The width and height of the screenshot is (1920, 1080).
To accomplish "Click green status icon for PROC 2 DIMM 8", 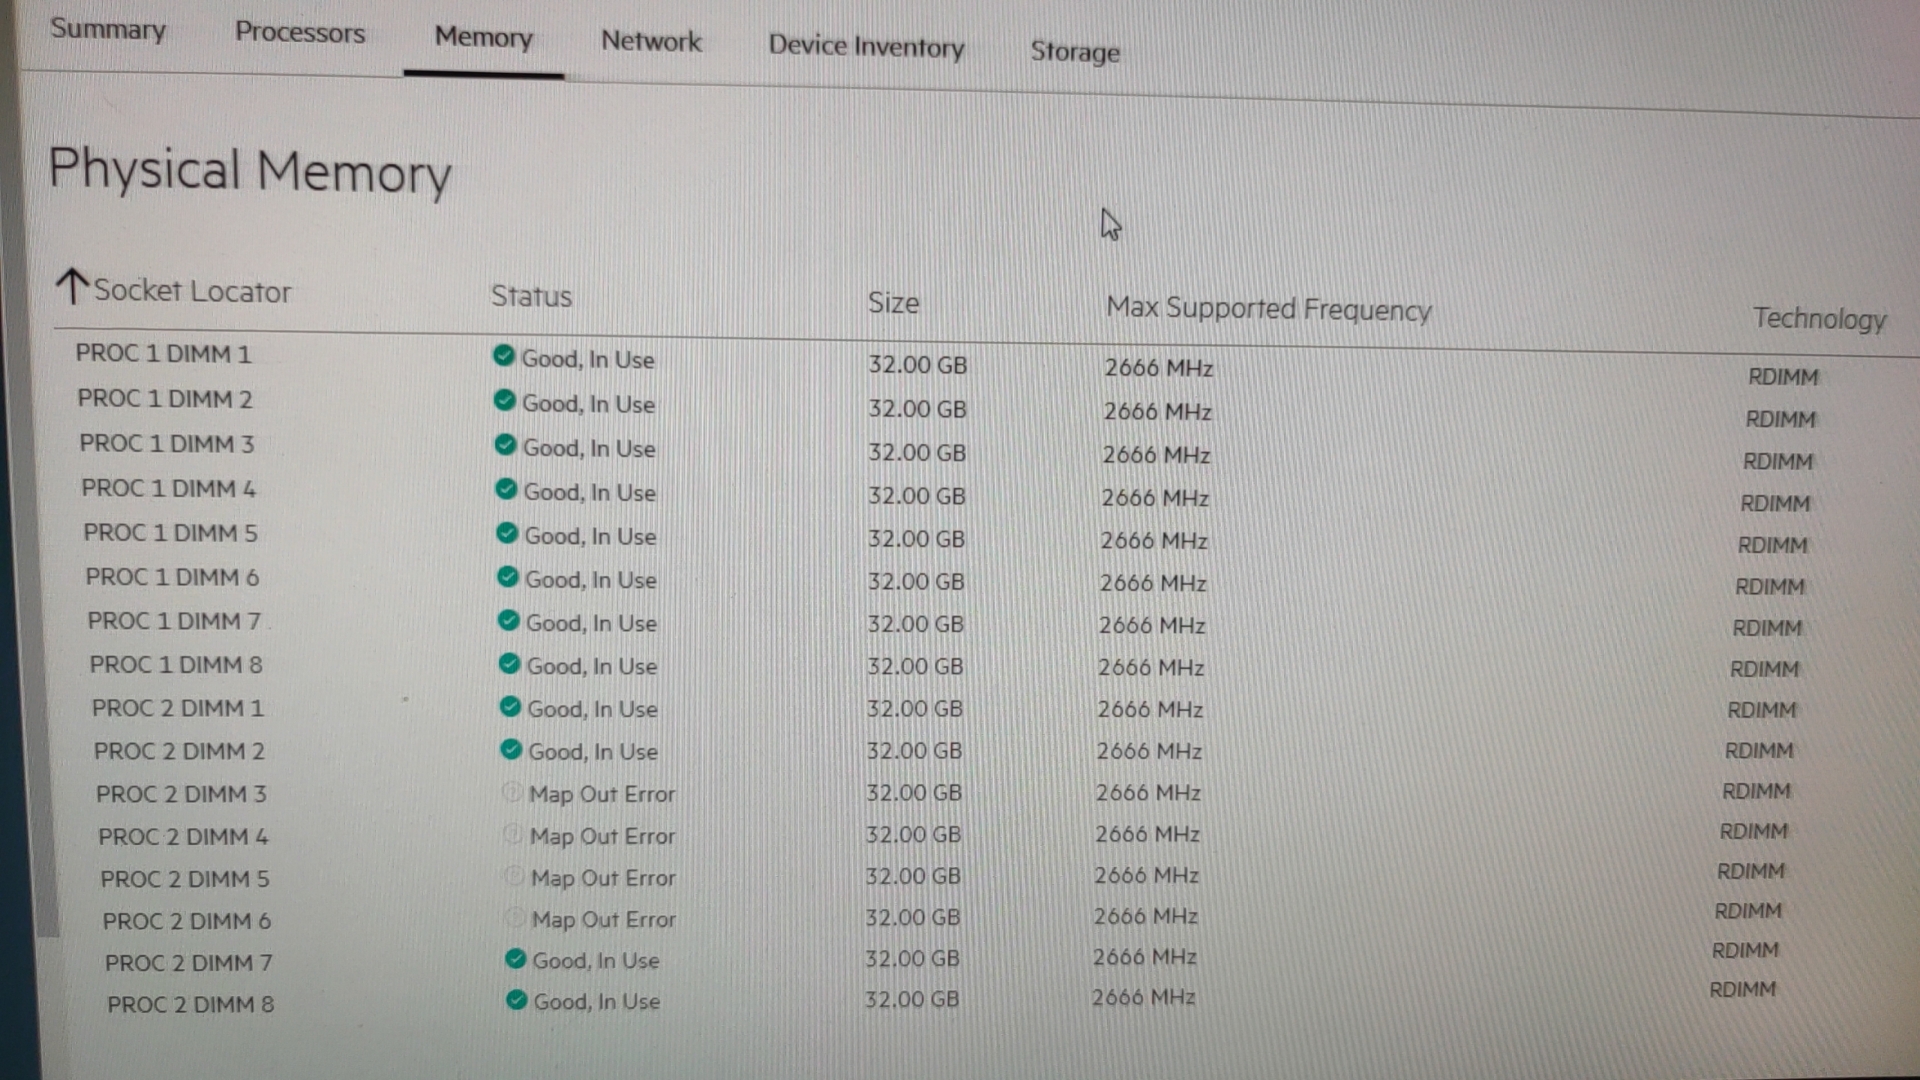I will [x=516, y=1000].
